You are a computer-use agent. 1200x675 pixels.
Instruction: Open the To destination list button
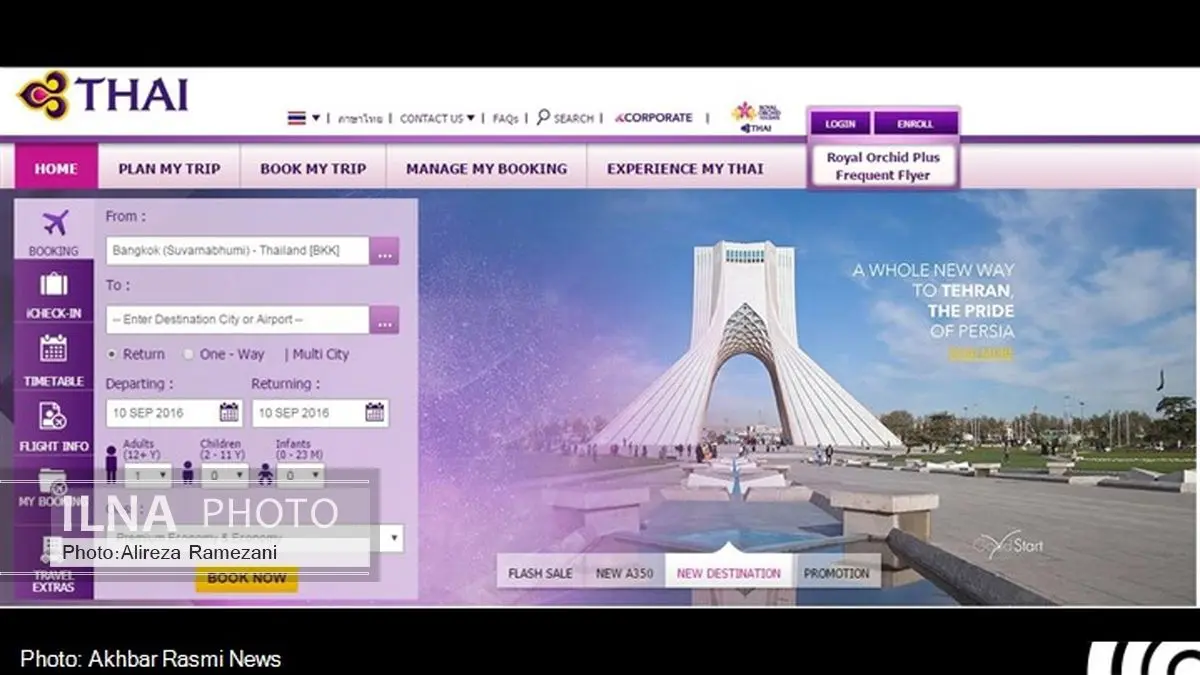pos(385,320)
